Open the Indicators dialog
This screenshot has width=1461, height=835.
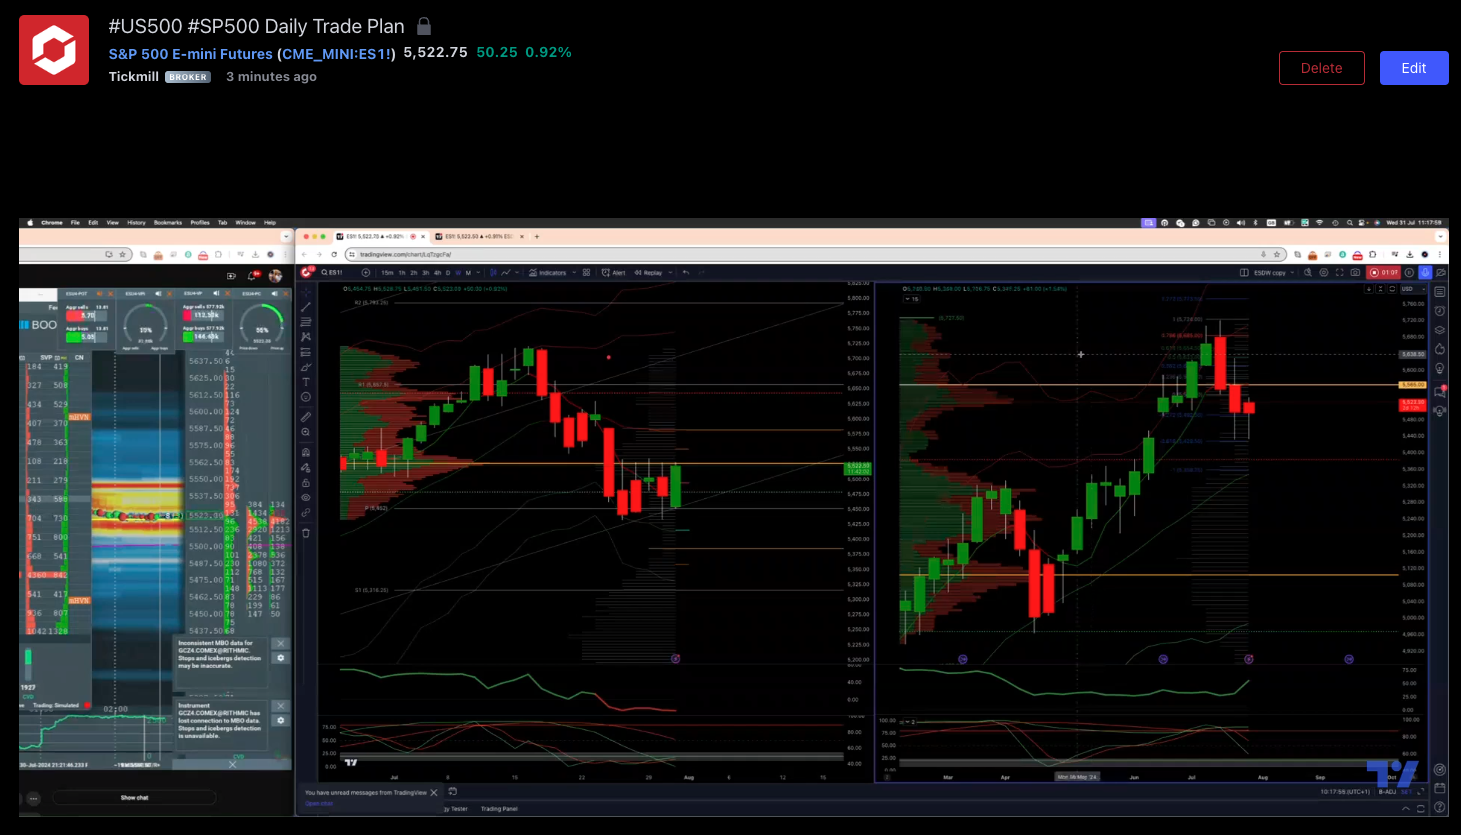tap(548, 272)
